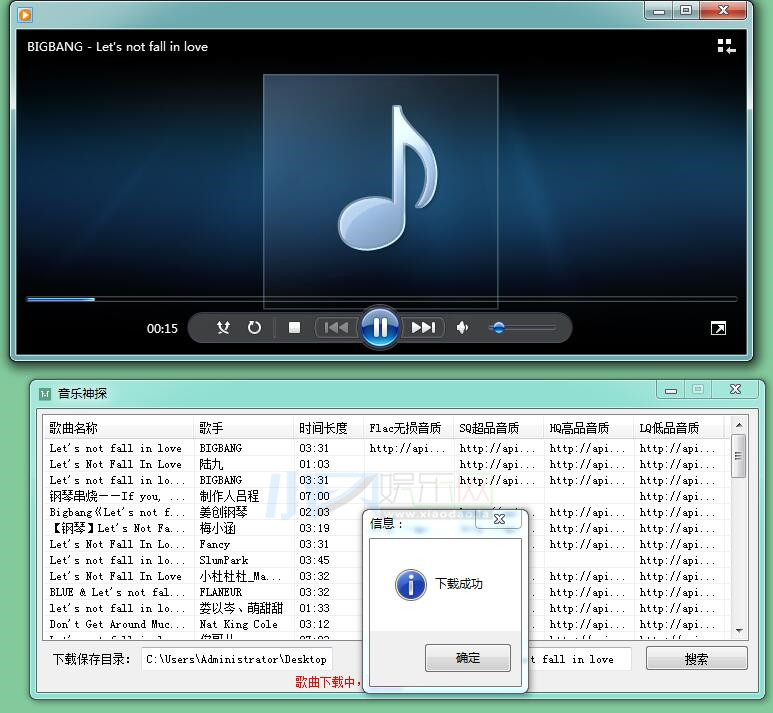Stop playback with the stop button

click(x=294, y=327)
